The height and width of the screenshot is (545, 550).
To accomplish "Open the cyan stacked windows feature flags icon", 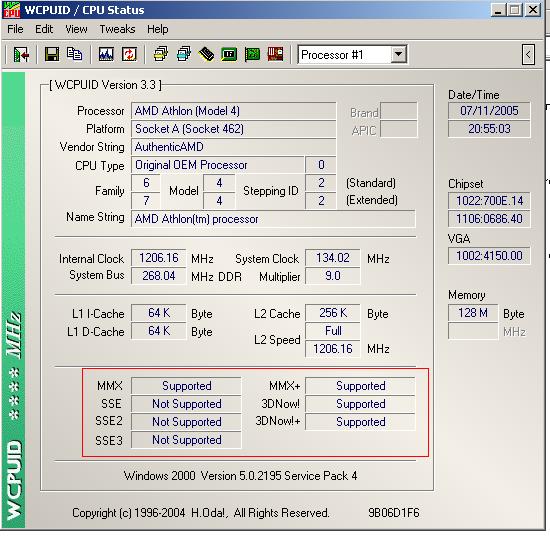I will pos(184,54).
